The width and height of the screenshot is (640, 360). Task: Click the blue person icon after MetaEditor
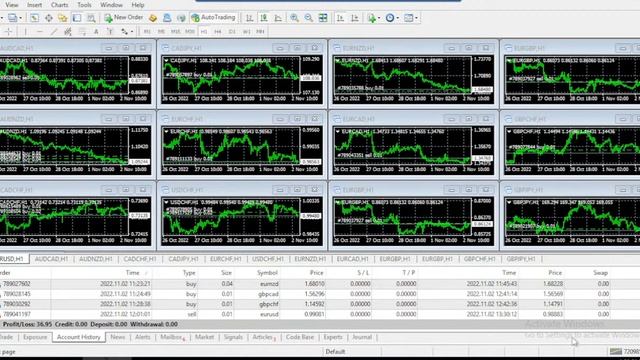click(167, 18)
